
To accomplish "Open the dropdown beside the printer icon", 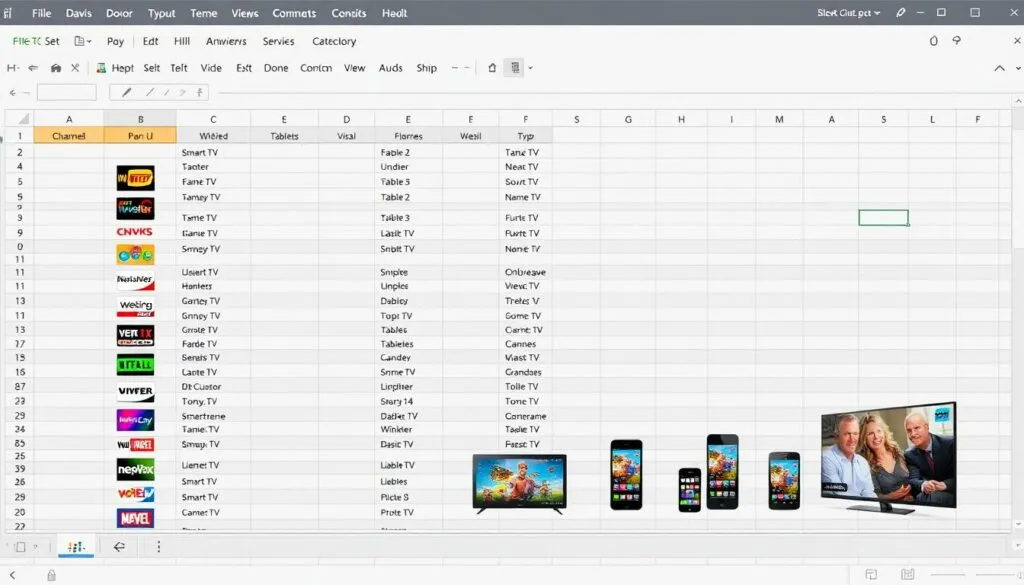I will 531,67.
